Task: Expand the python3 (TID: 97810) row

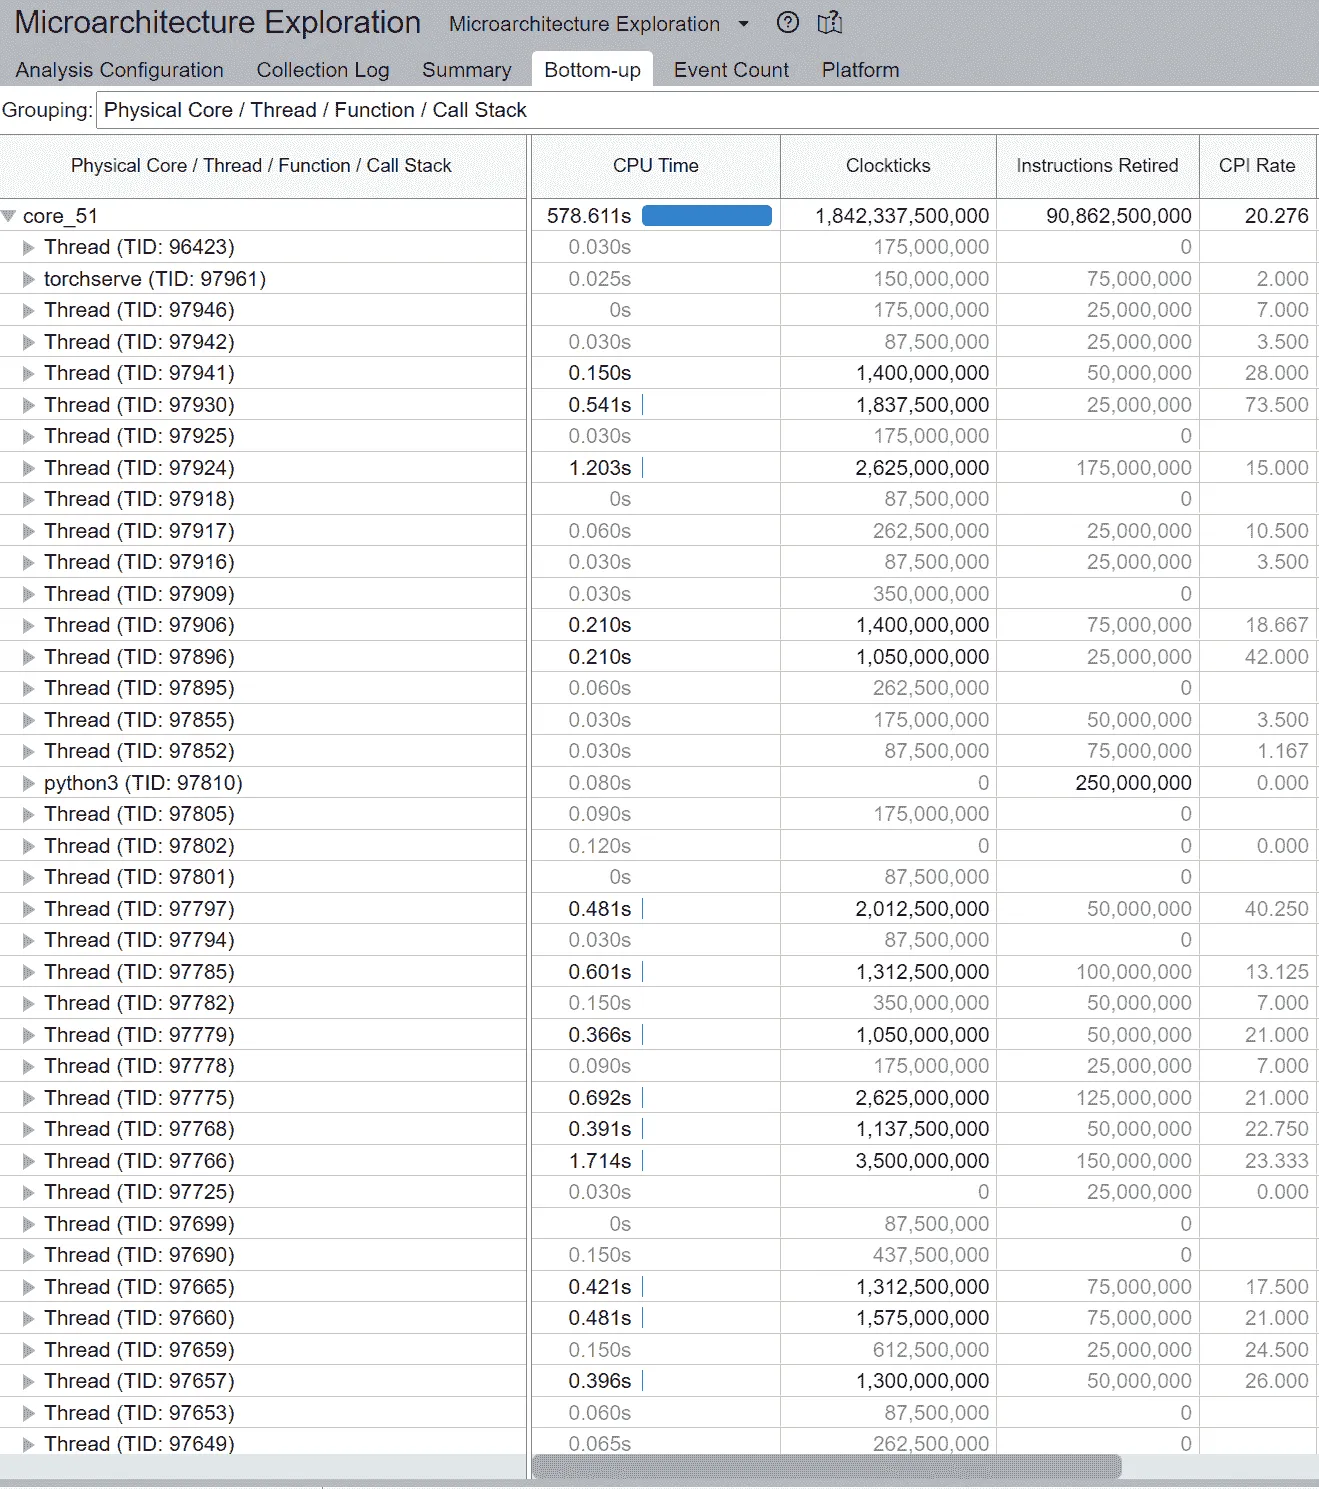Action: (x=29, y=783)
